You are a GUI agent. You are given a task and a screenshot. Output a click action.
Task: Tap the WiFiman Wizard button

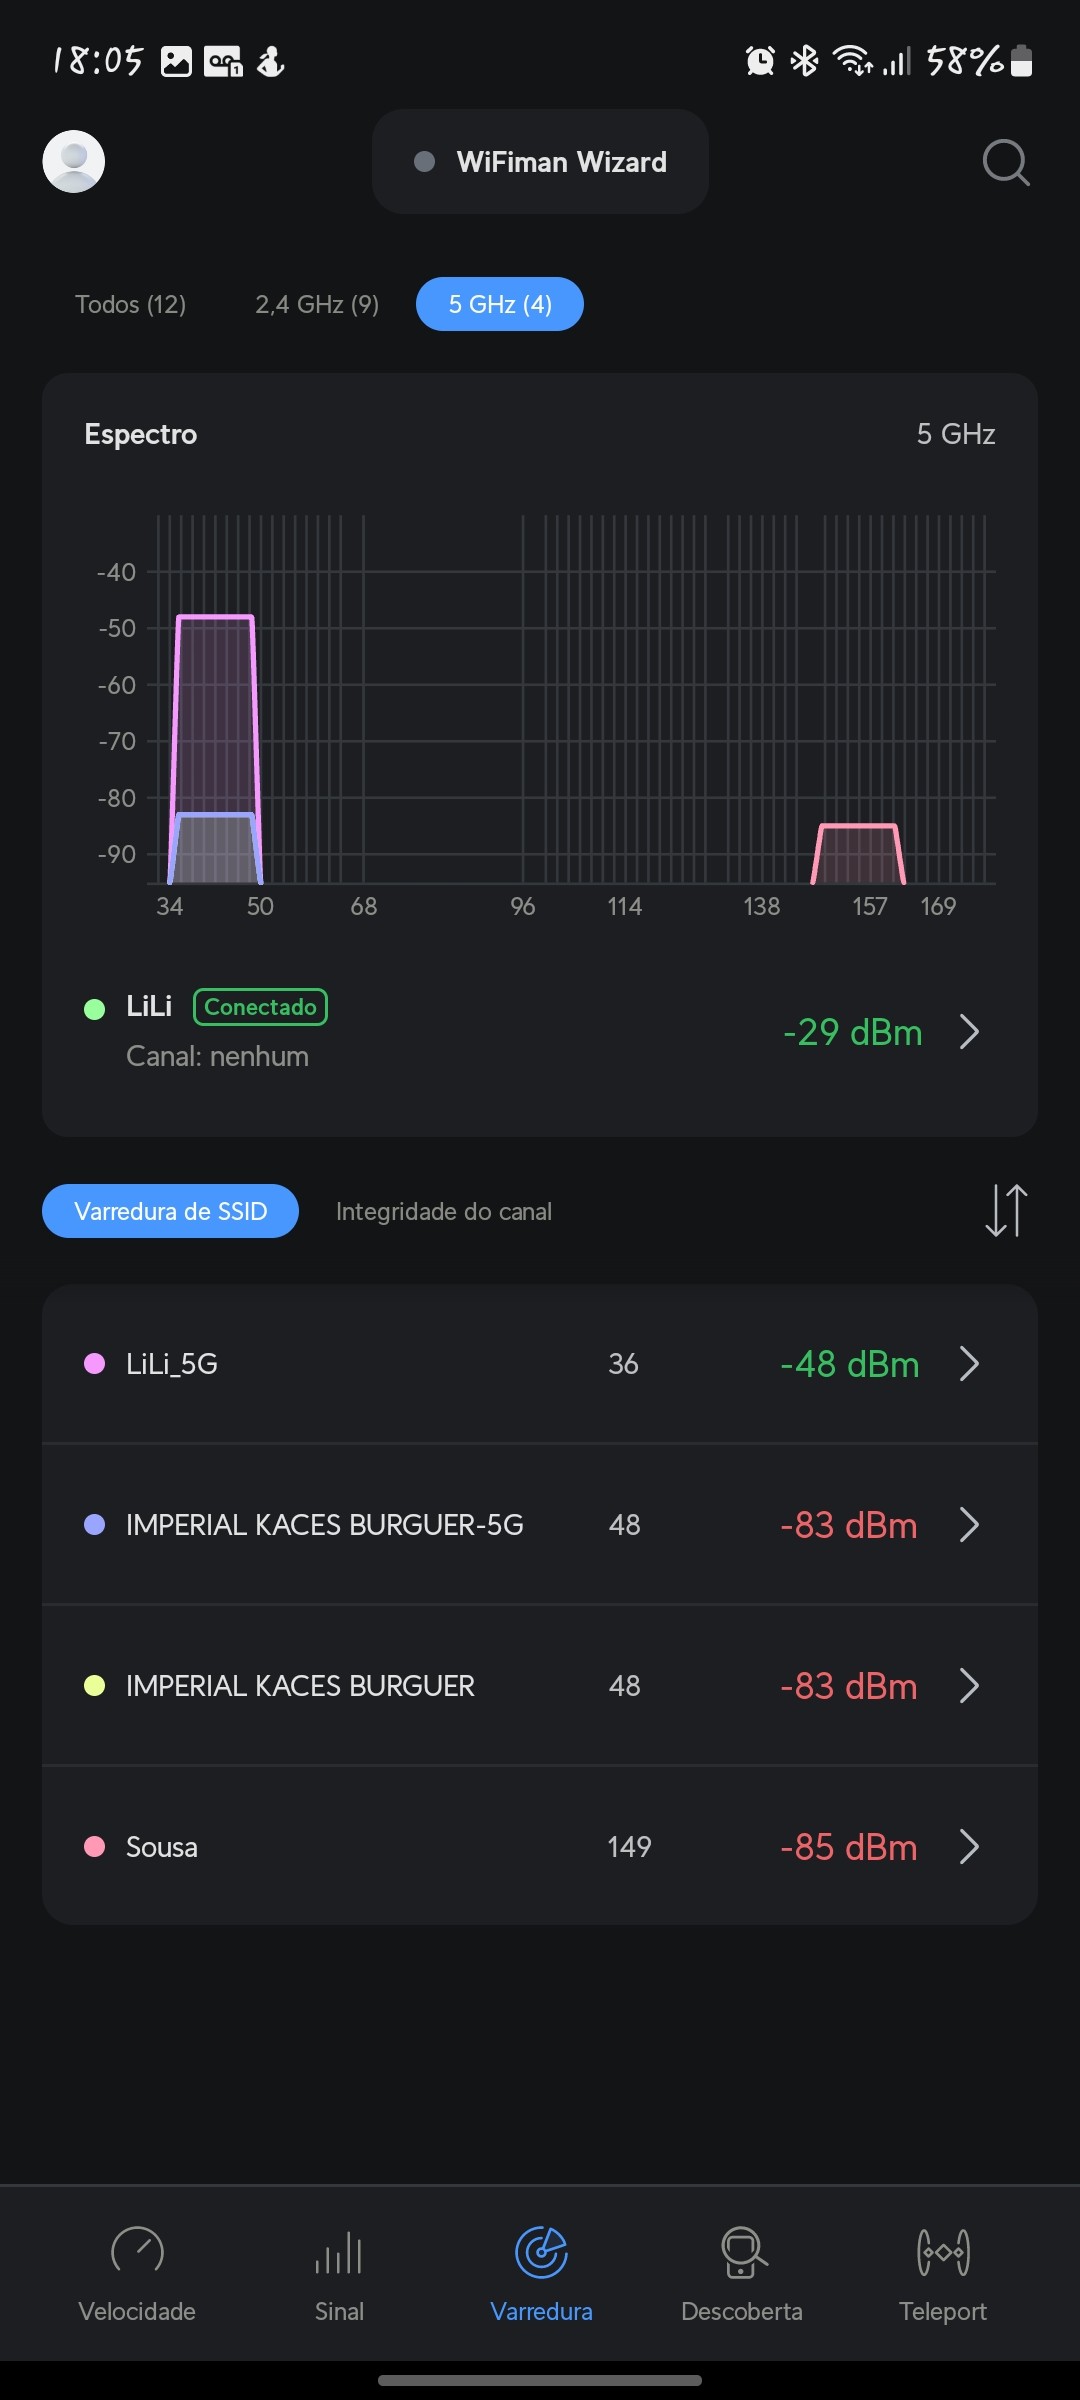[x=541, y=162]
